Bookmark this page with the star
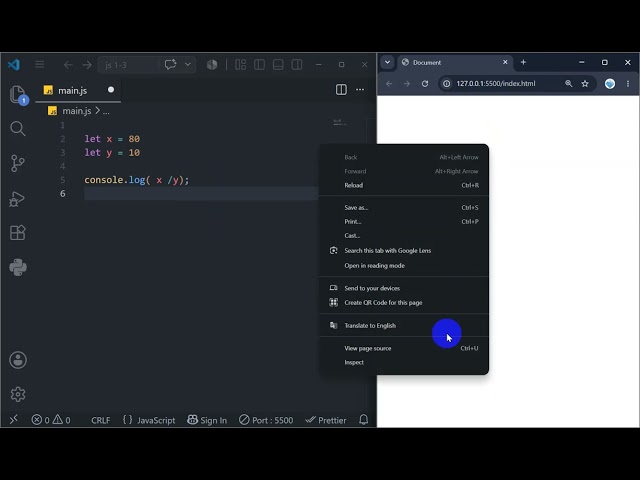Image resolution: width=640 pixels, height=480 pixels. tap(585, 83)
